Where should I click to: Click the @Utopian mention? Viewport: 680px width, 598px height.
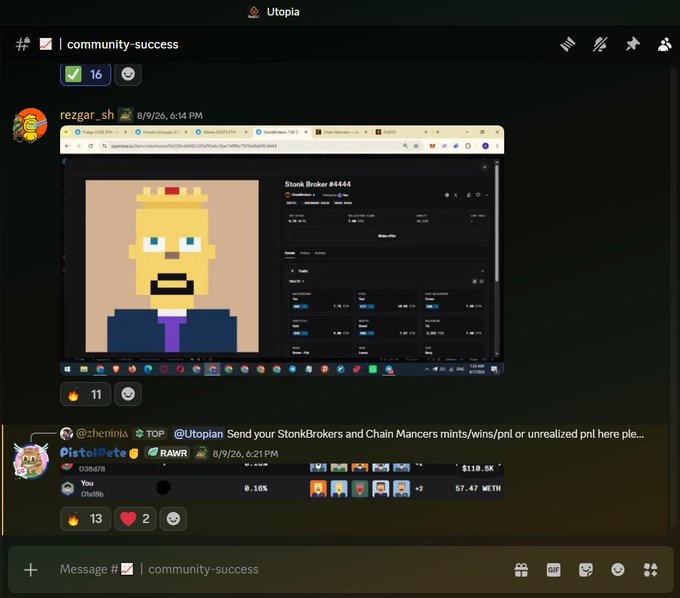coord(198,434)
